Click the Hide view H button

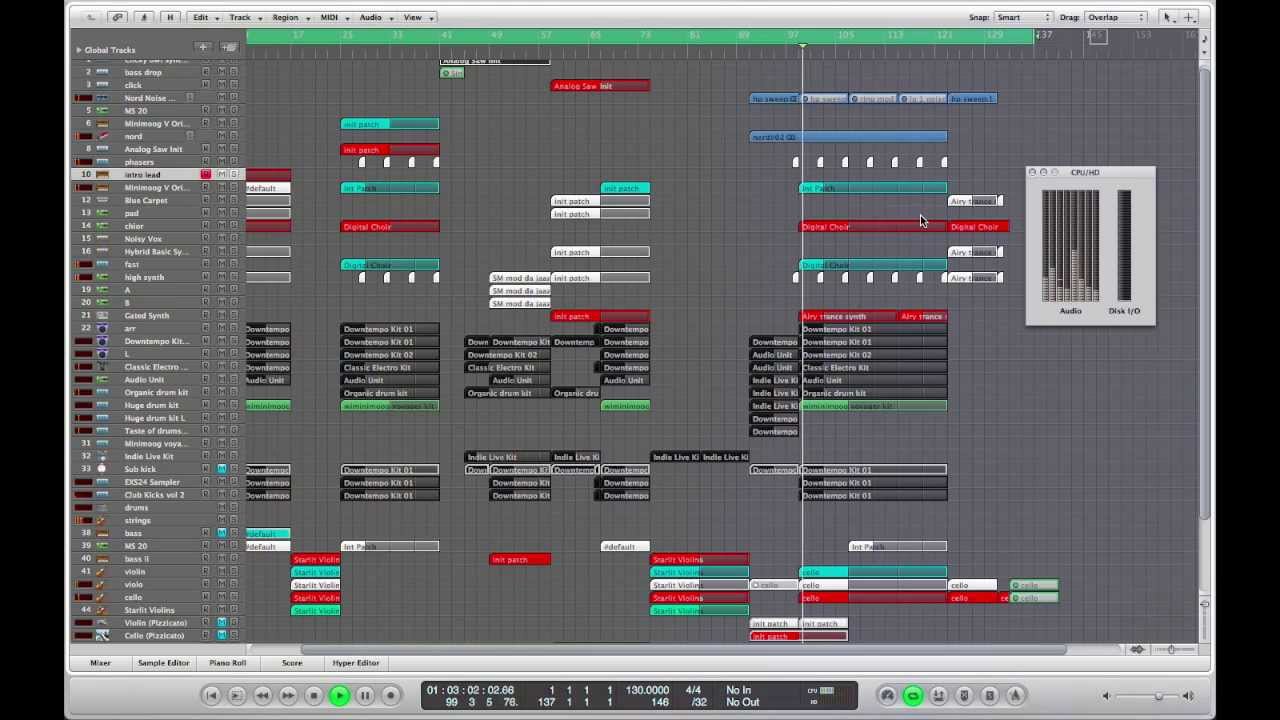[170, 17]
